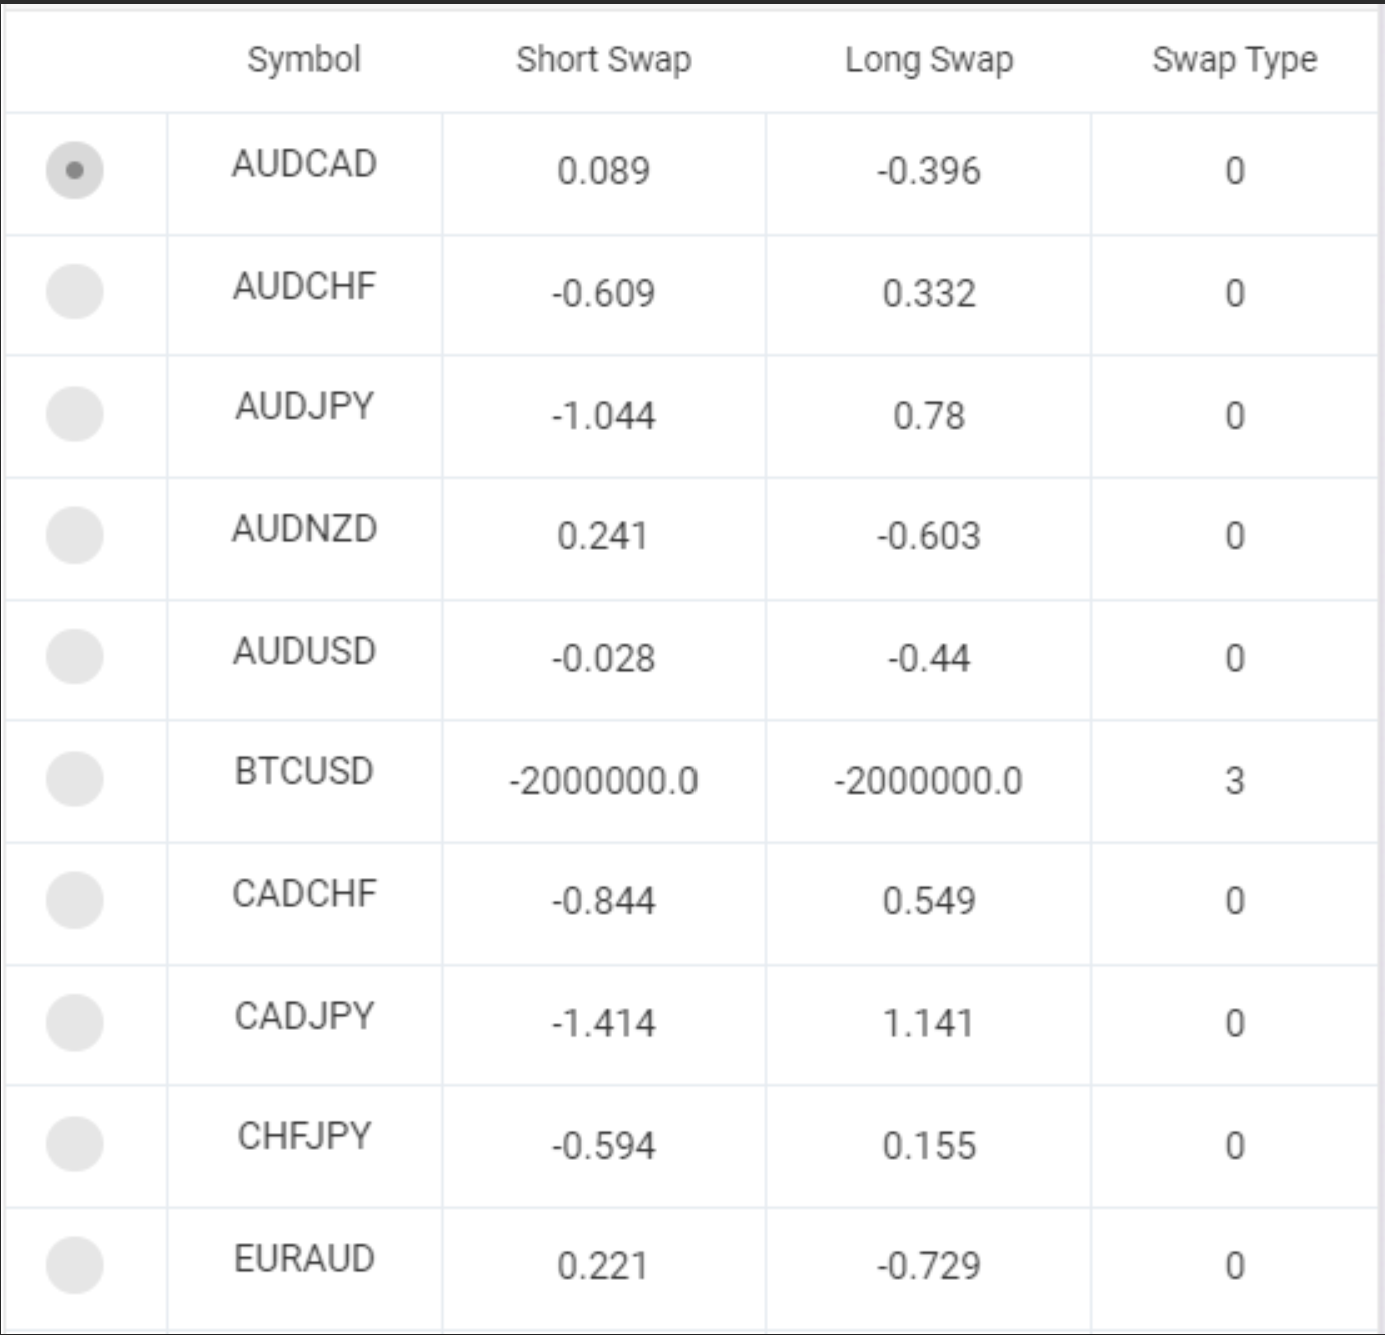Click the AUDJPY long swap value 0.78
Image resolution: width=1385 pixels, height=1335 pixels.
coord(929,415)
